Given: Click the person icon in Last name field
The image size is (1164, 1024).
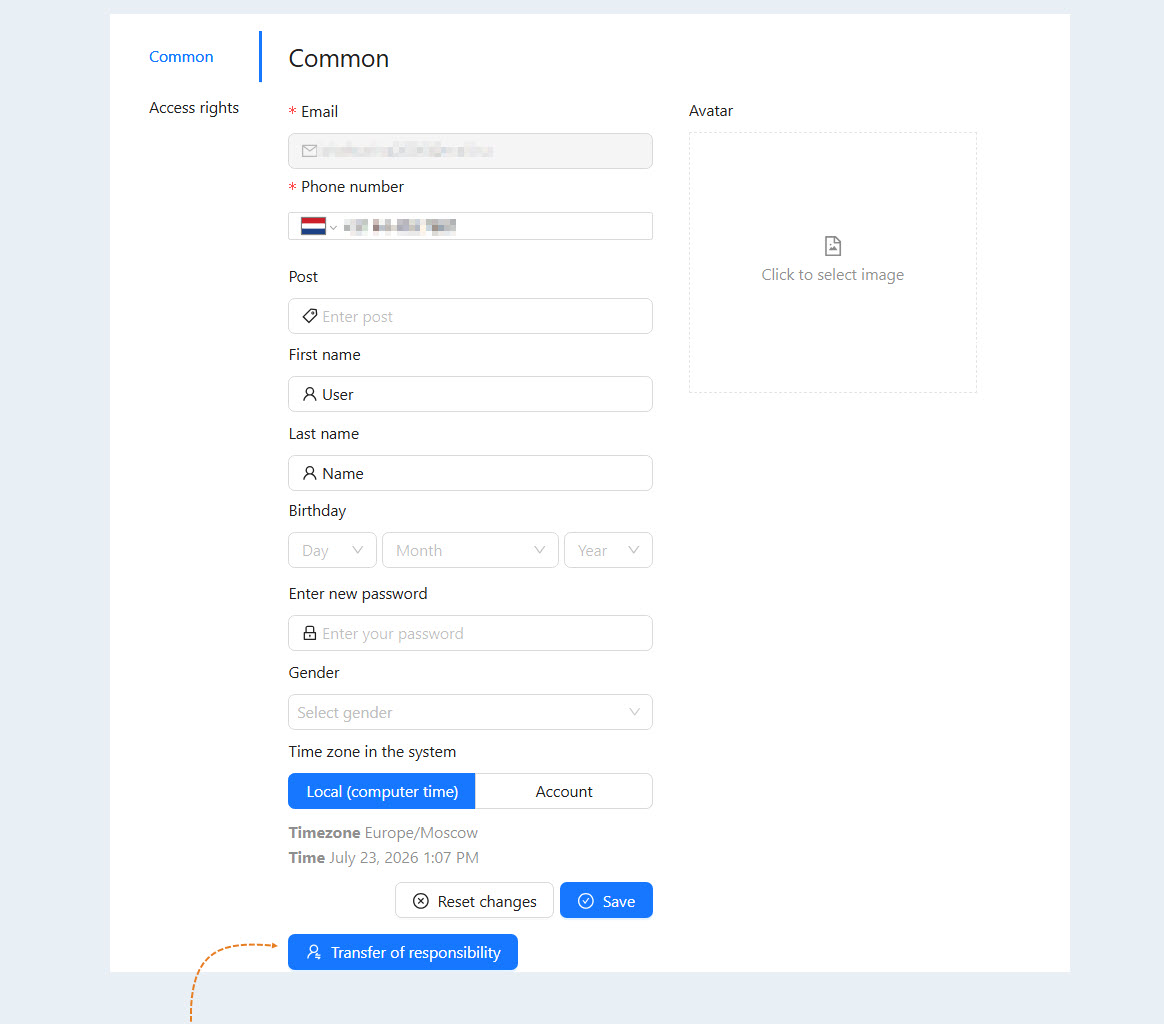Looking at the screenshot, I should point(310,473).
